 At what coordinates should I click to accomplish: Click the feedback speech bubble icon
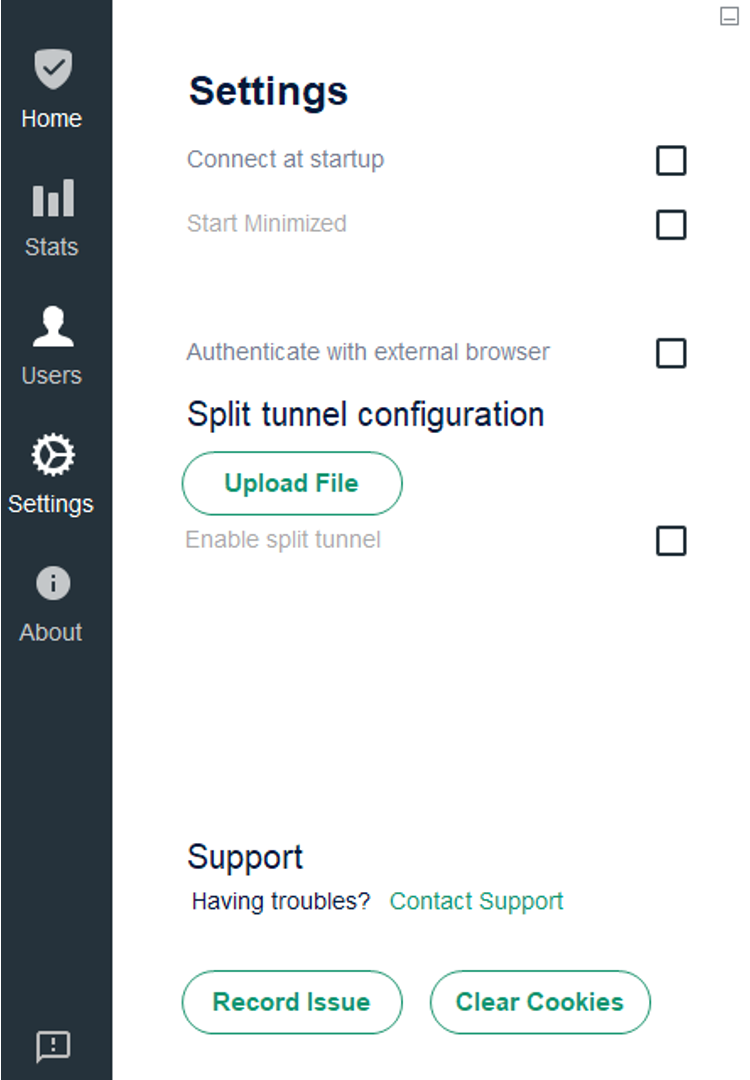[x=52, y=1046]
